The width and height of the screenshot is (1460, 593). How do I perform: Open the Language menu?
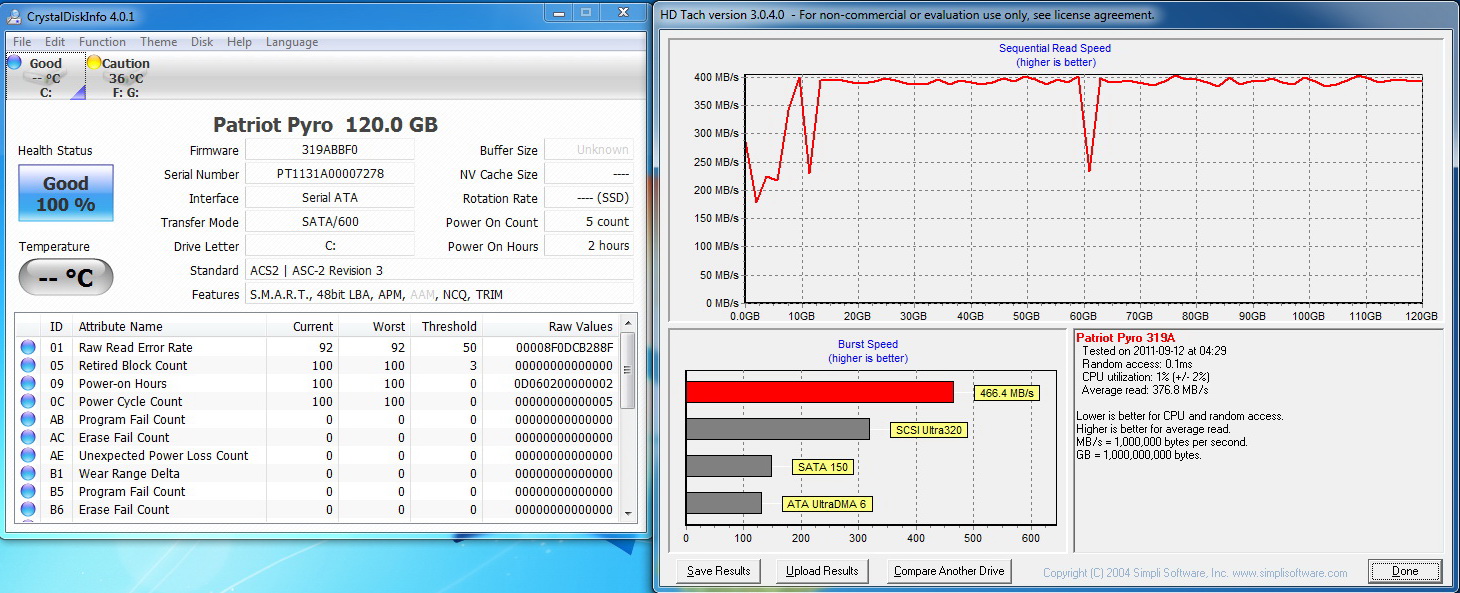(292, 42)
